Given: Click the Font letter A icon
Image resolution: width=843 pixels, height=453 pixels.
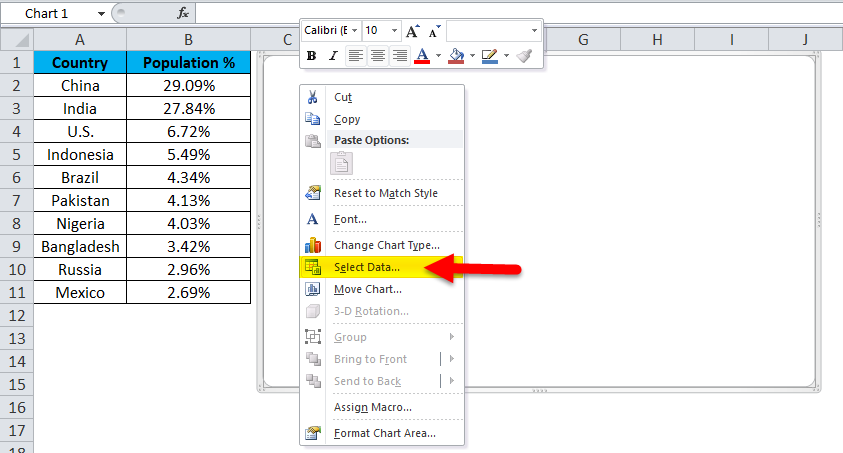Looking at the screenshot, I should (312, 219).
